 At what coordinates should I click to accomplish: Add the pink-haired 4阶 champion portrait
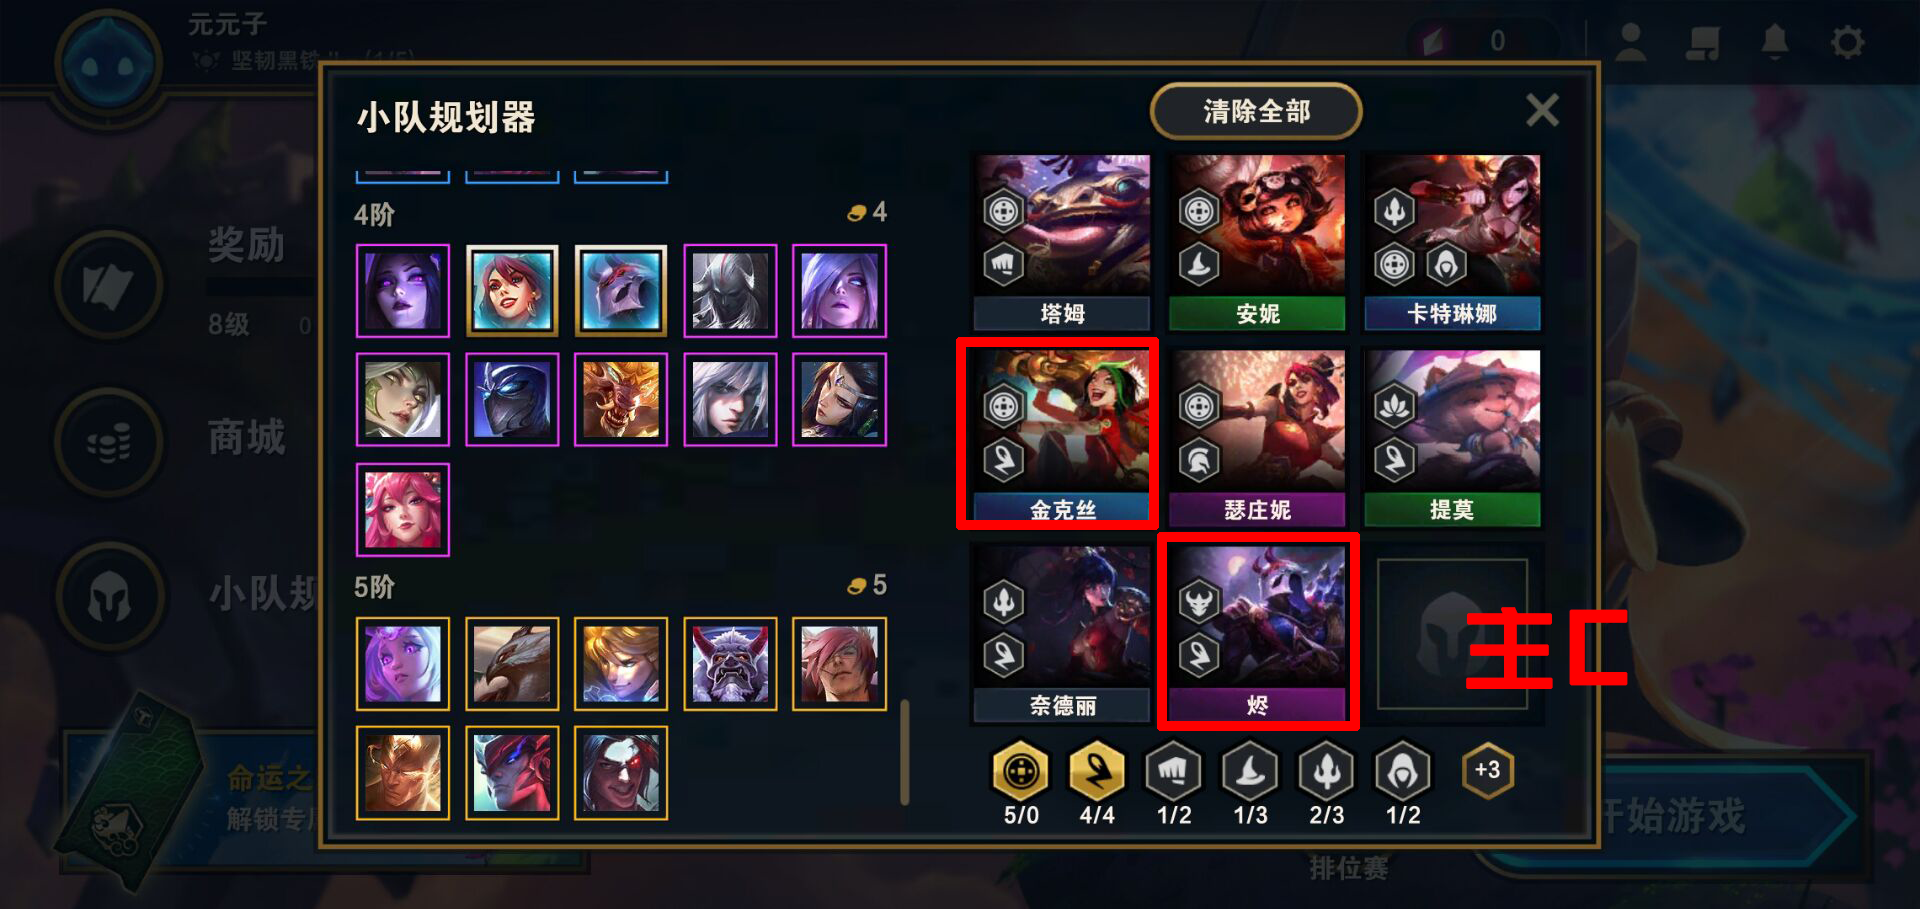(x=403, y=509)
